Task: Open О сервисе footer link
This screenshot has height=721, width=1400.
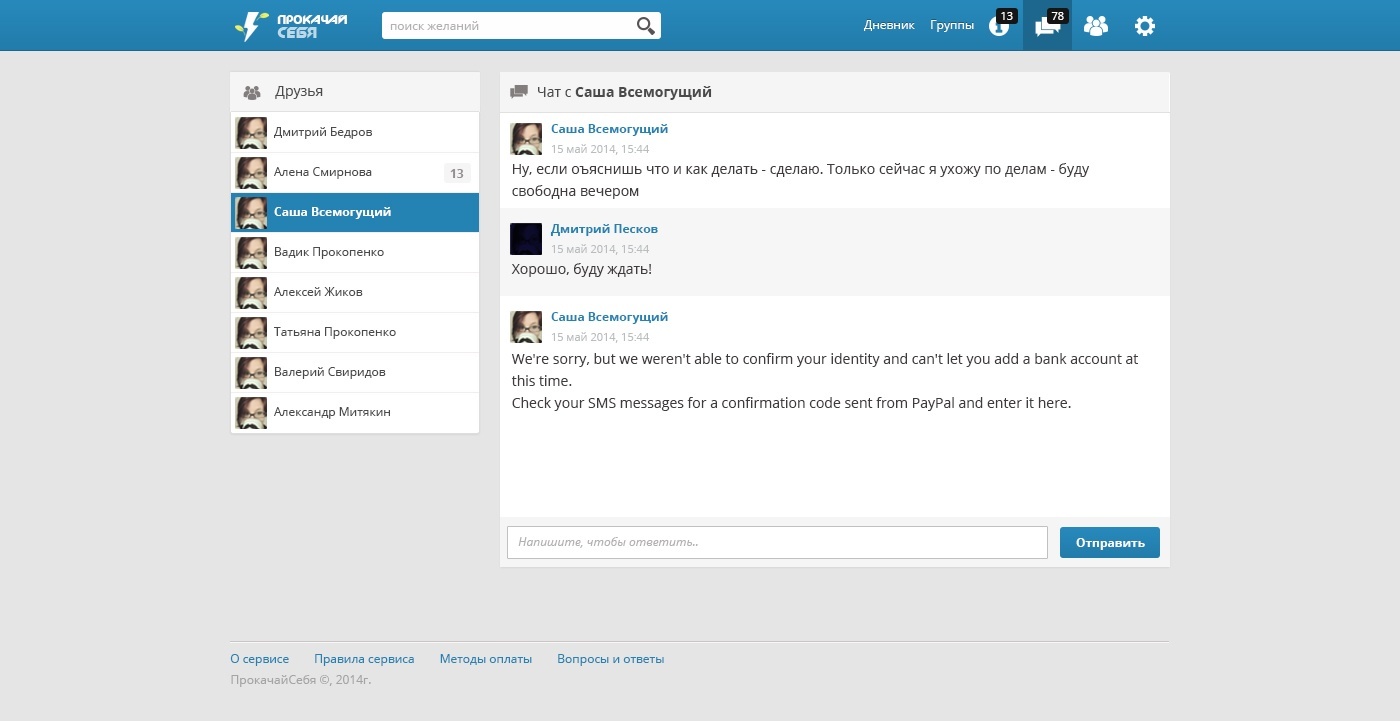Action: (x=259, y=659)
